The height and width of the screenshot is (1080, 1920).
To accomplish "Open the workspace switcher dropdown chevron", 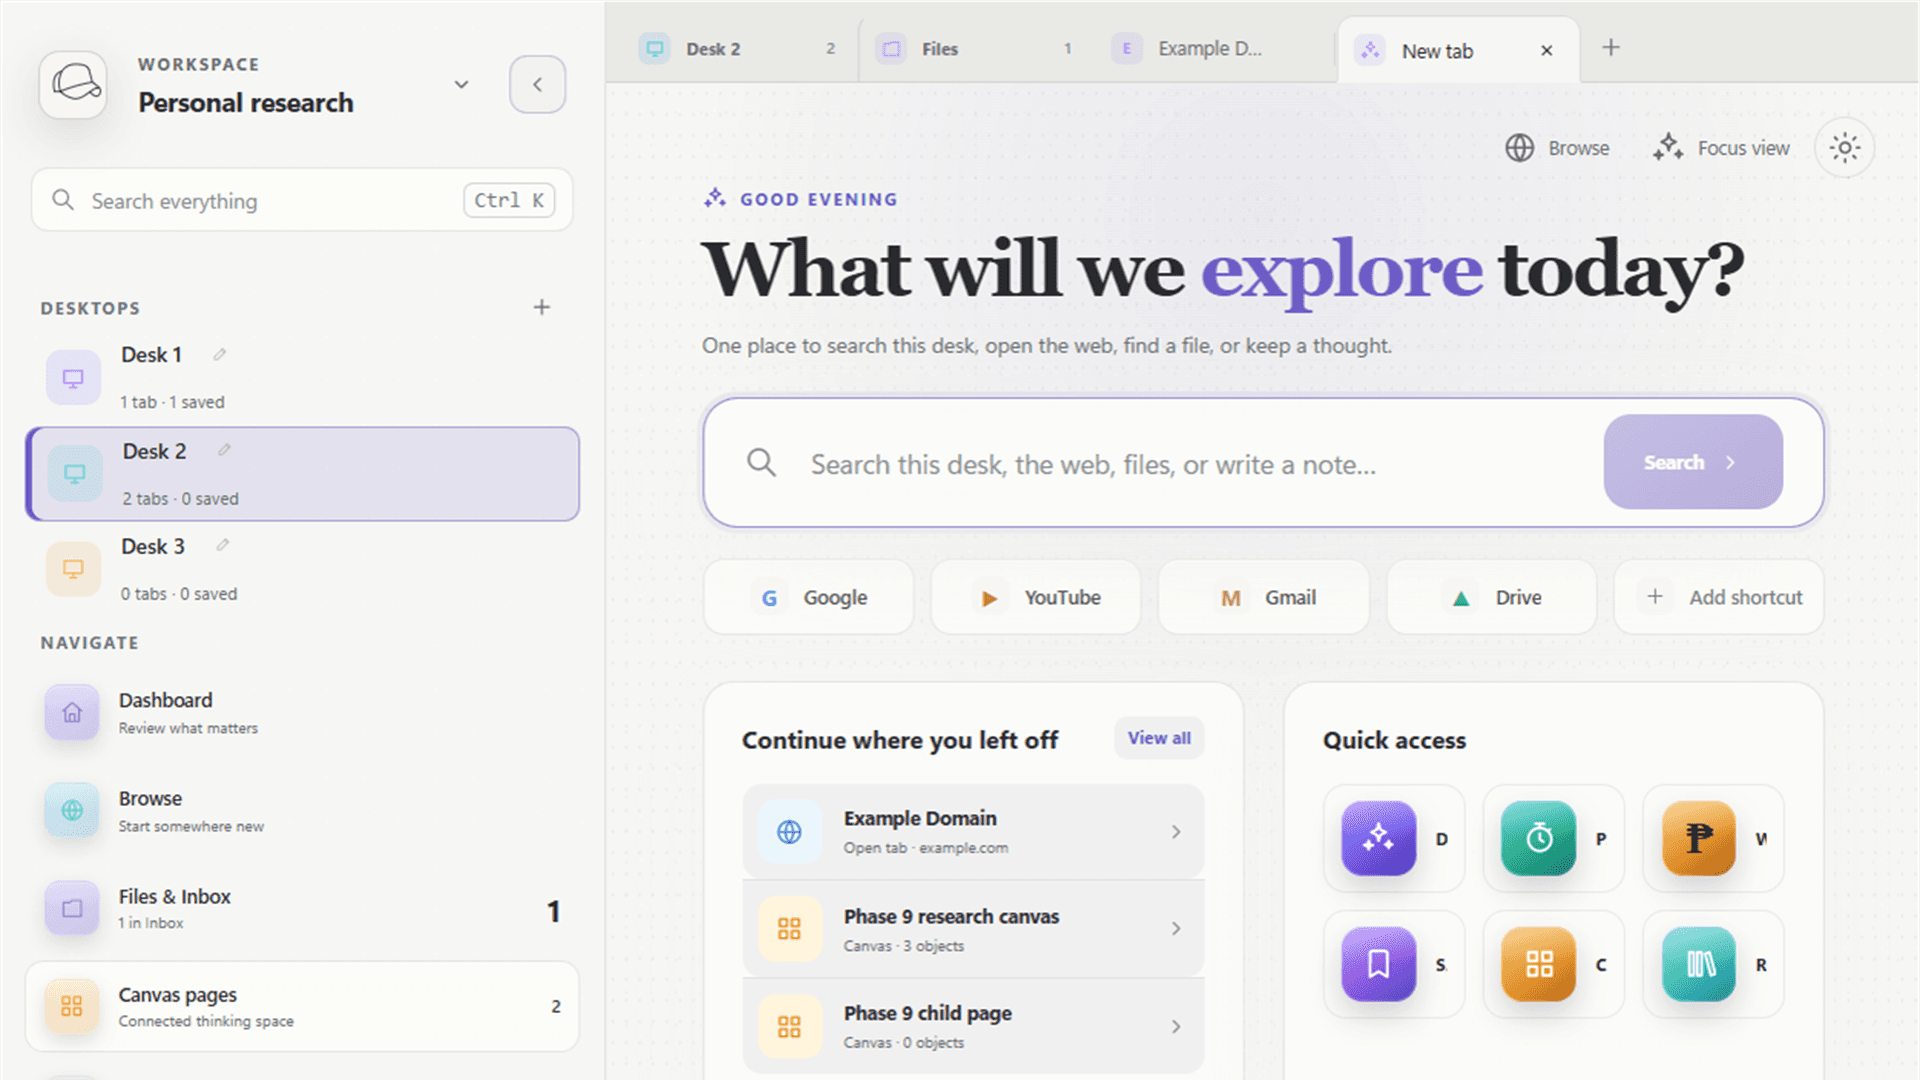I will point(461,84).
